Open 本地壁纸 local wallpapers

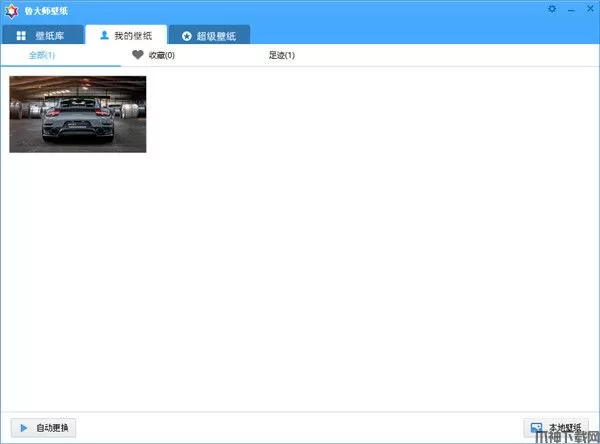tap(562, 428)
